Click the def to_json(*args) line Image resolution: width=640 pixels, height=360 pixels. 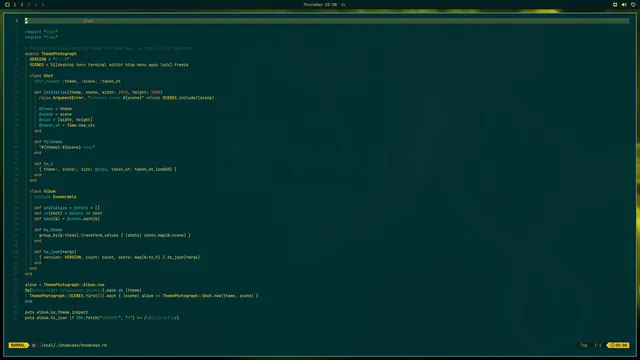[55, 252]
